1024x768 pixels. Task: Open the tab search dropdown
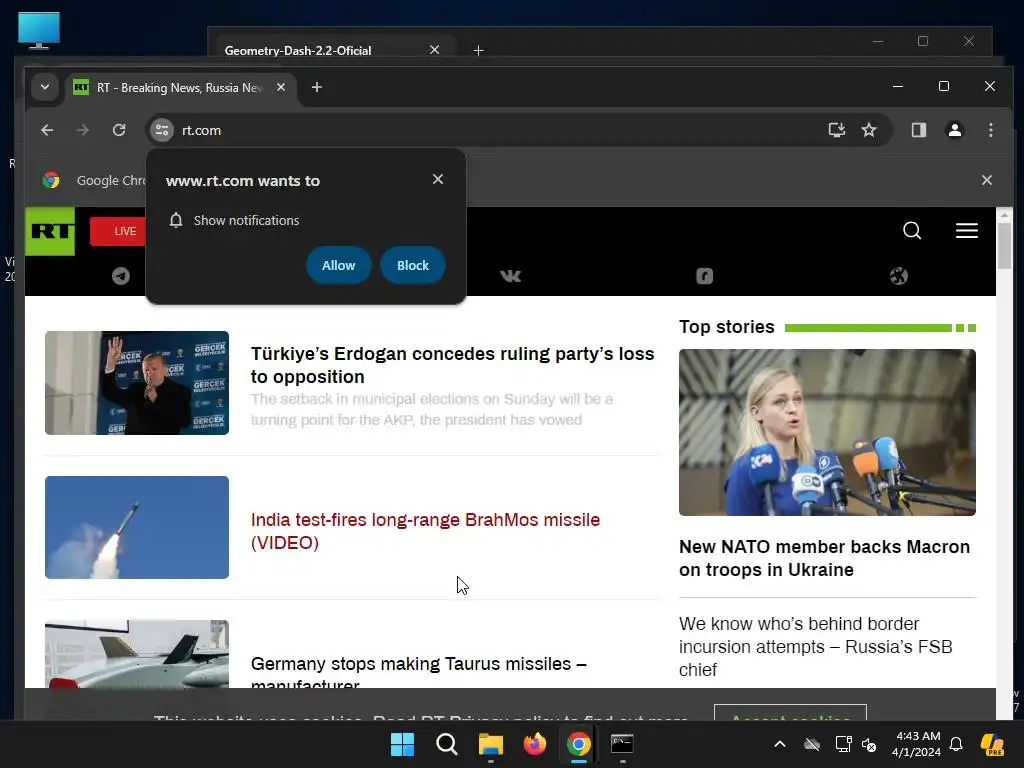coord(44,87)
